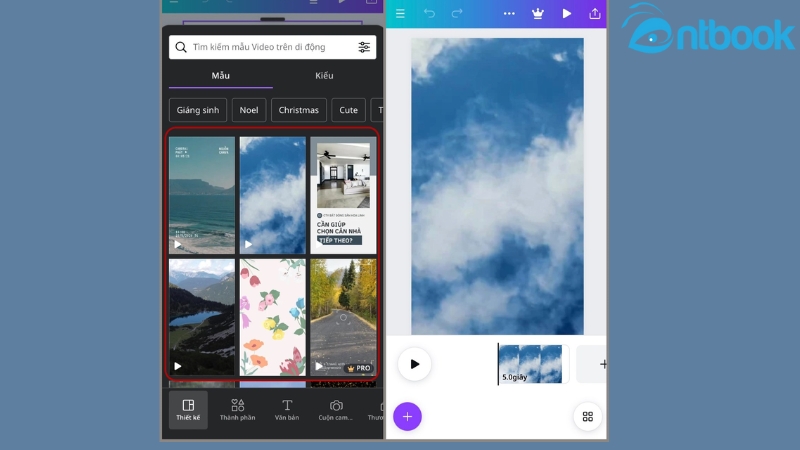Open the Thành phần elements tab

pos(238,410)
